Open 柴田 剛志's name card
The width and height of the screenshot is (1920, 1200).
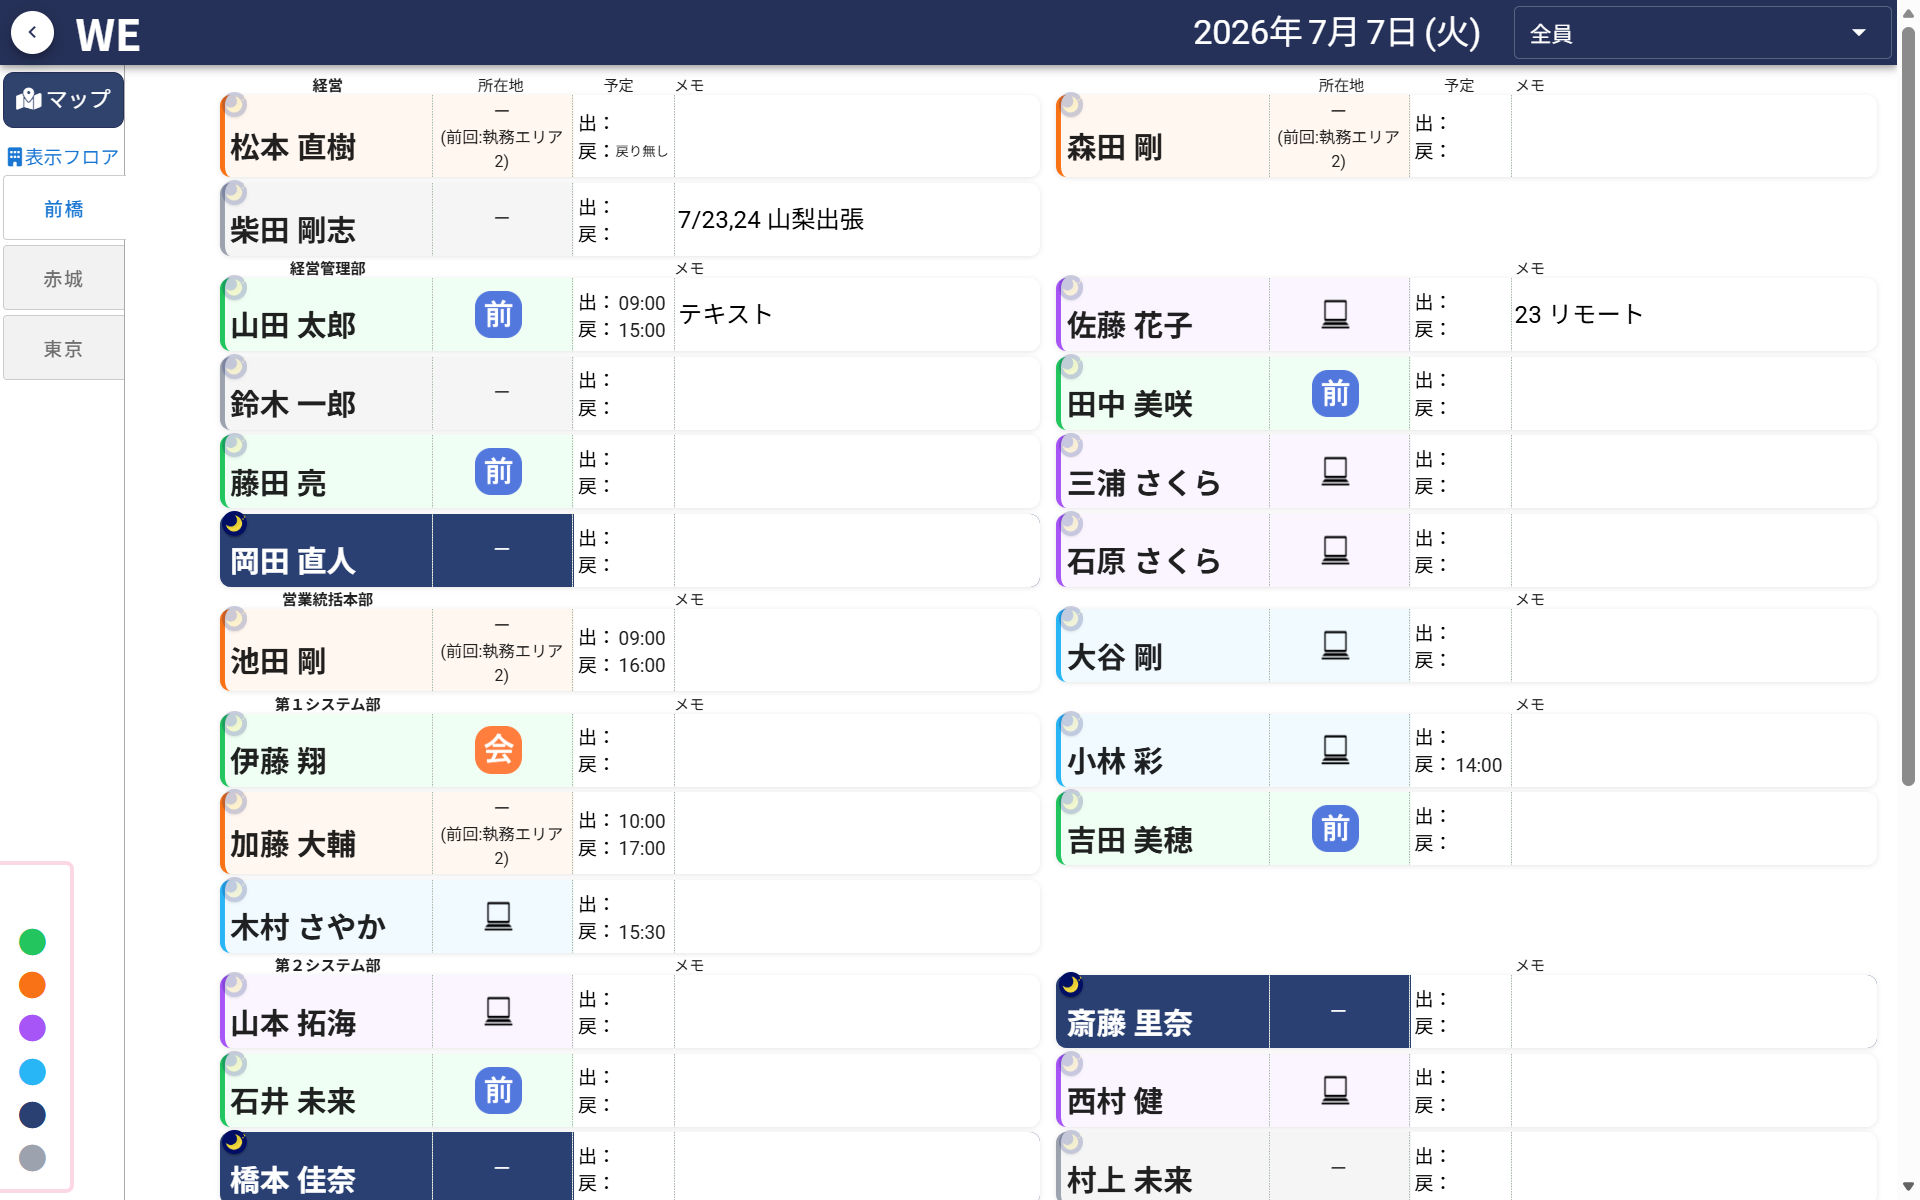click(x=327, y=219)
